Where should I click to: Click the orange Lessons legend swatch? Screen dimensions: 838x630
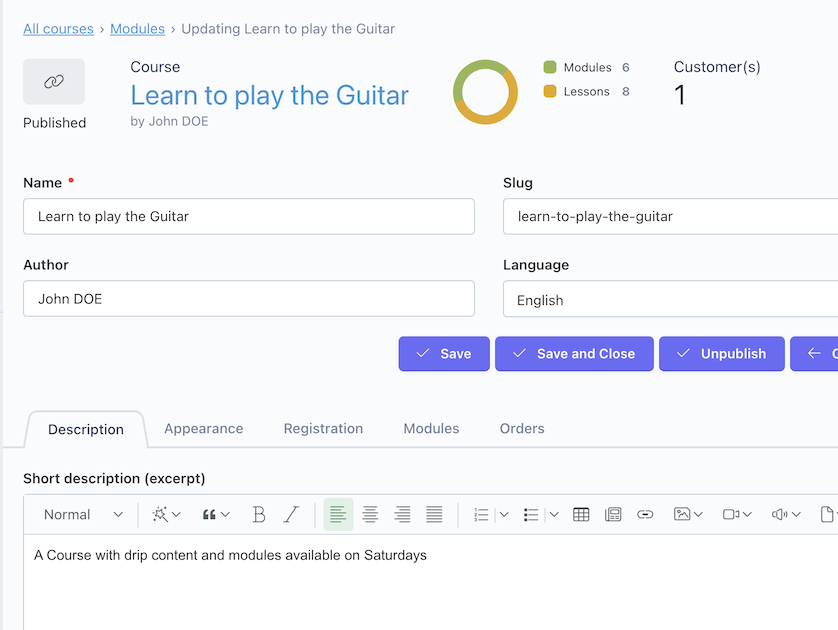pyautogui.click(x=550, y=91)
